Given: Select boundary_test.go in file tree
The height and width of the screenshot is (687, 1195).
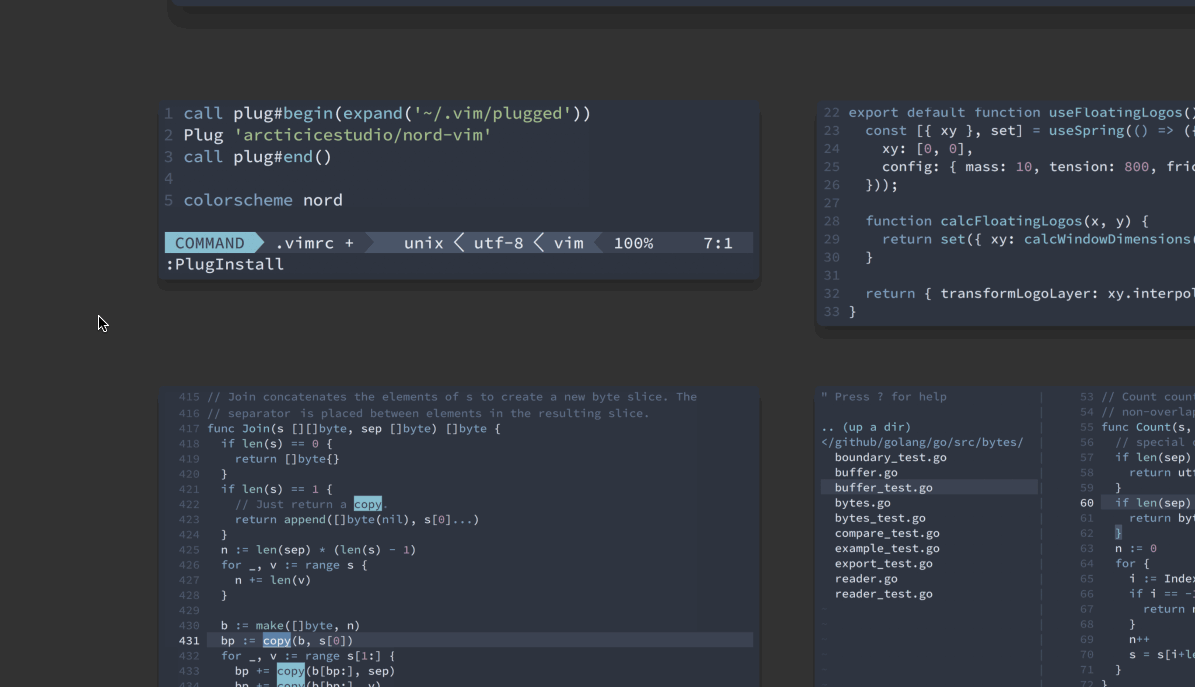Looking at the screenshot, I should [x=890, y=457].
